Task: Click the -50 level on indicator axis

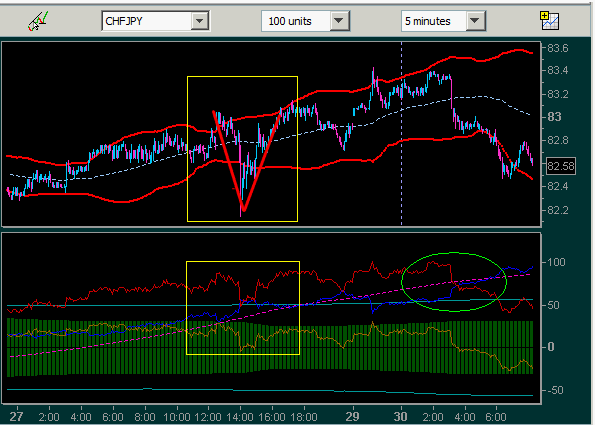Action: click(555, 390)
